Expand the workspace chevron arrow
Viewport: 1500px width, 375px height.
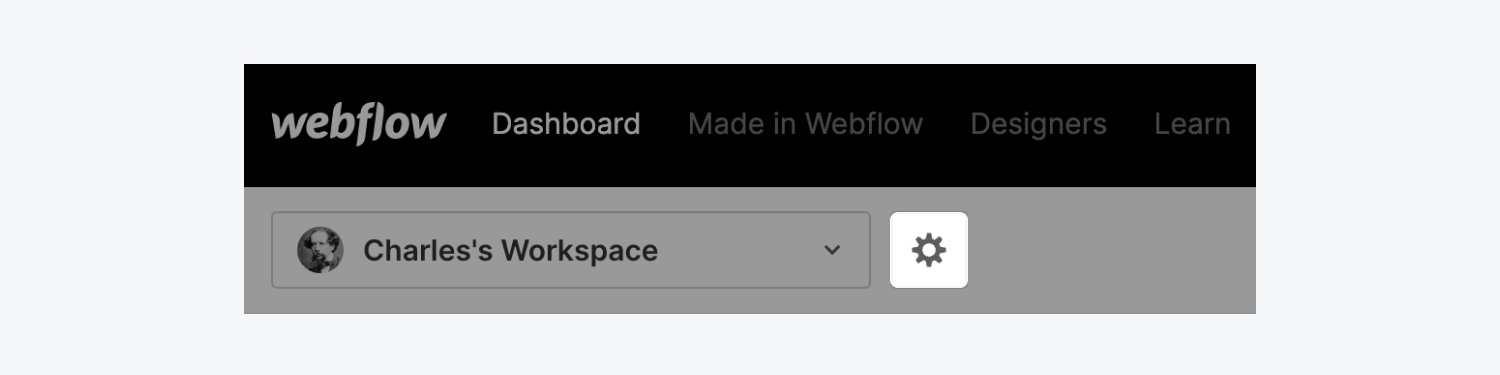tap(832, 250)
